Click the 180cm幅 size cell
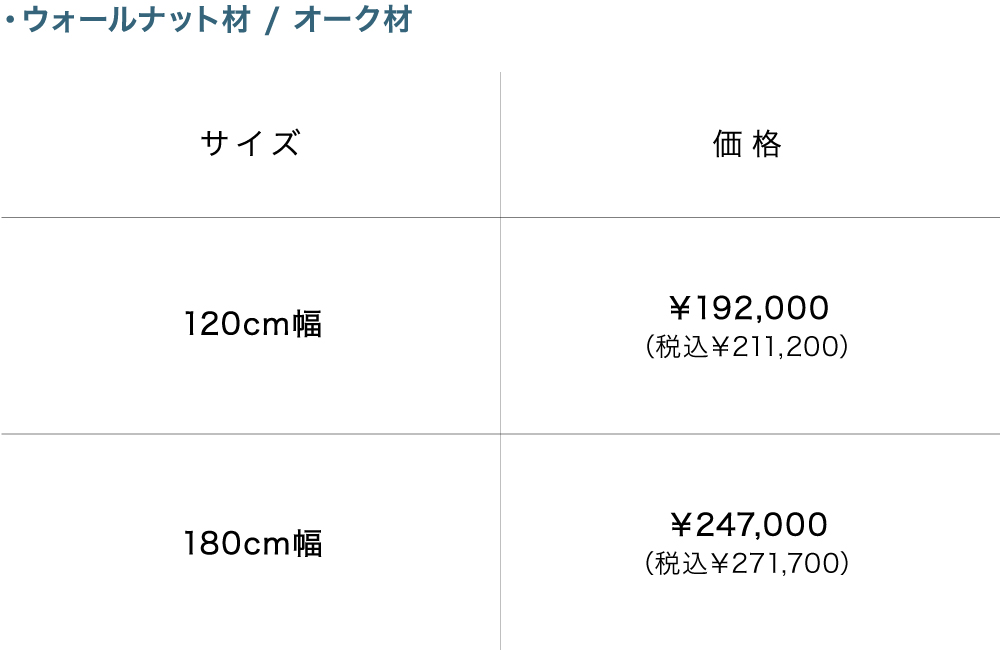 [253, 544]
